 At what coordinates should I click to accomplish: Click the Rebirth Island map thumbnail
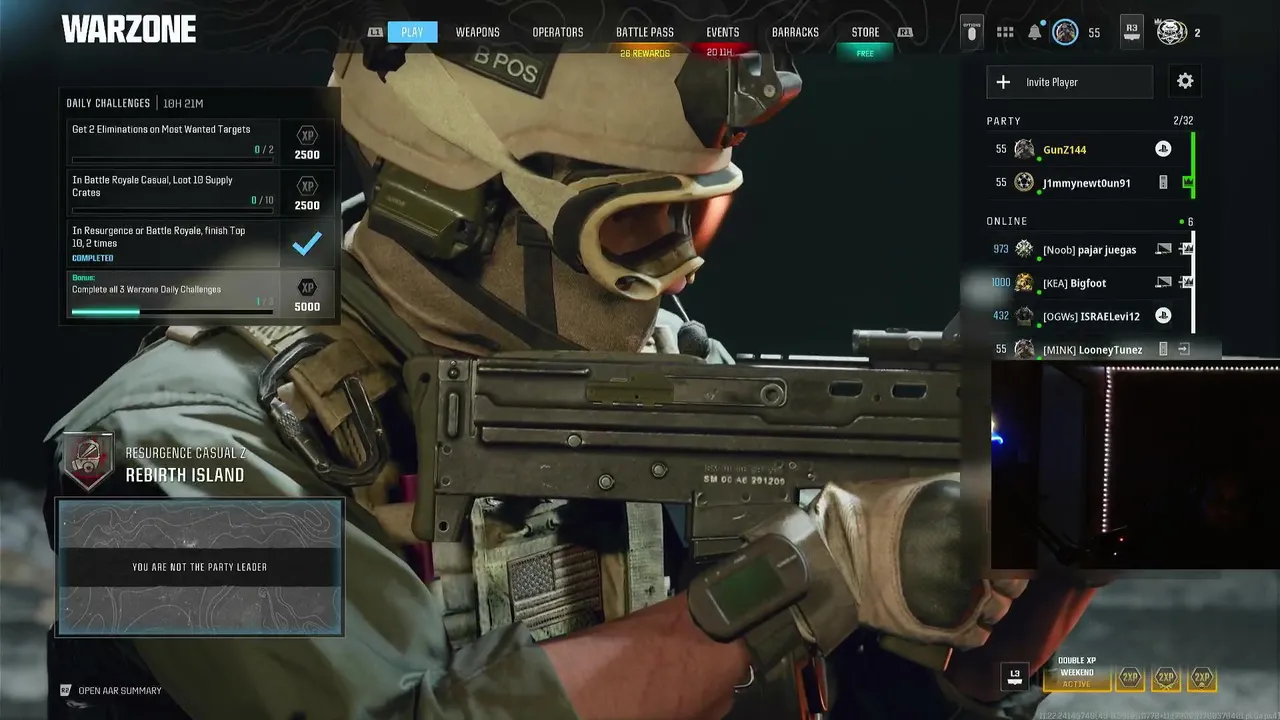click(200, 567)
